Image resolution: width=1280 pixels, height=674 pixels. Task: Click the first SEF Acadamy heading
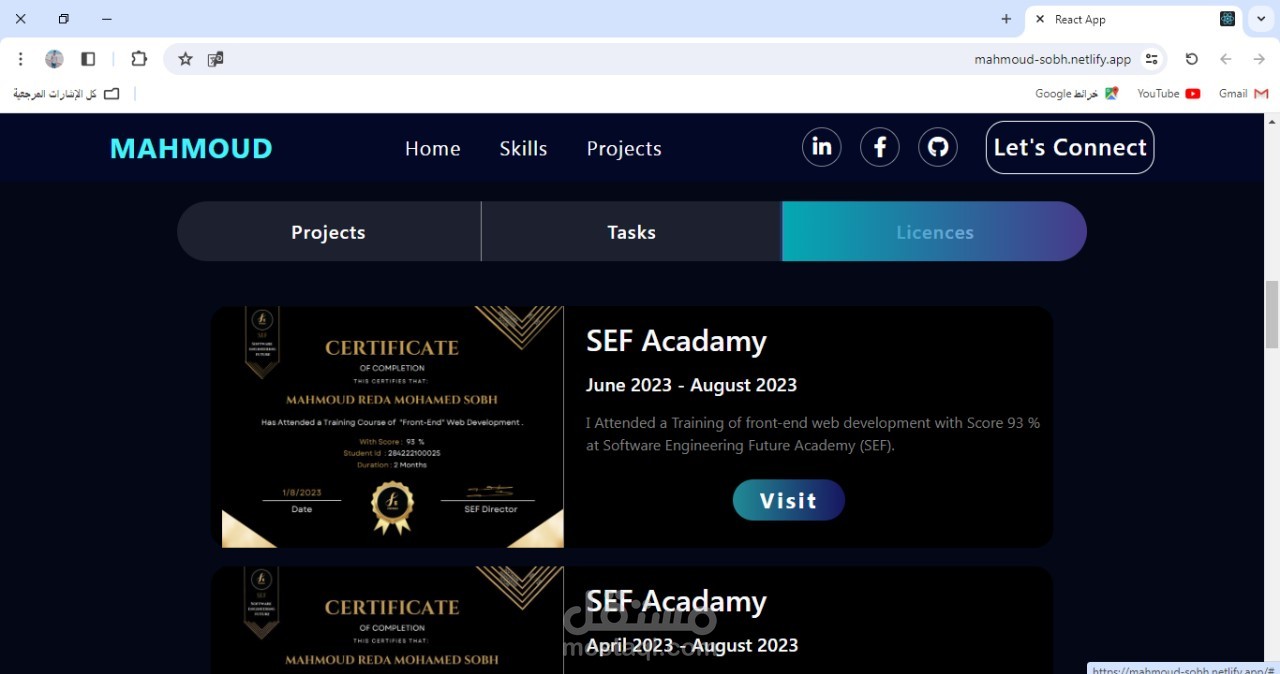pyautogui.click(x=676, y=341)
